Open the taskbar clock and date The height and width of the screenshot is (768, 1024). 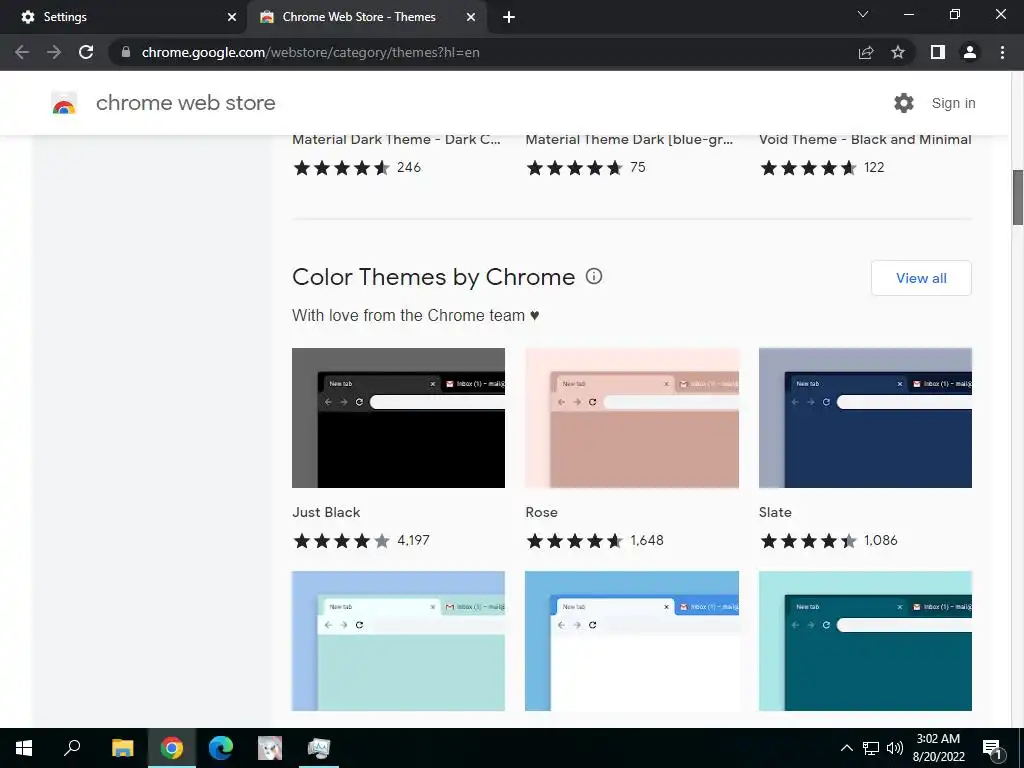click(x=938, y=748)
